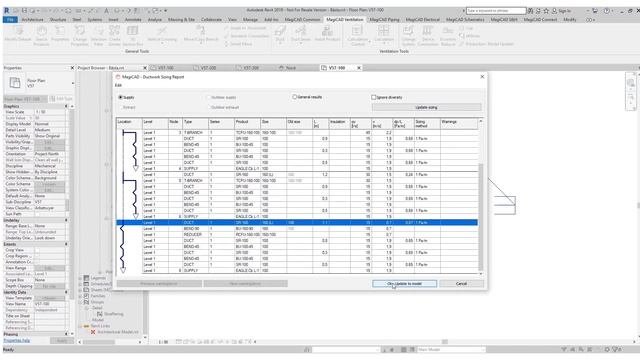This screenshot has width=640, height=360.
Task: Open quick access toolbar customize dropdown
Action: pyautogui.click(x=166, y=11)
